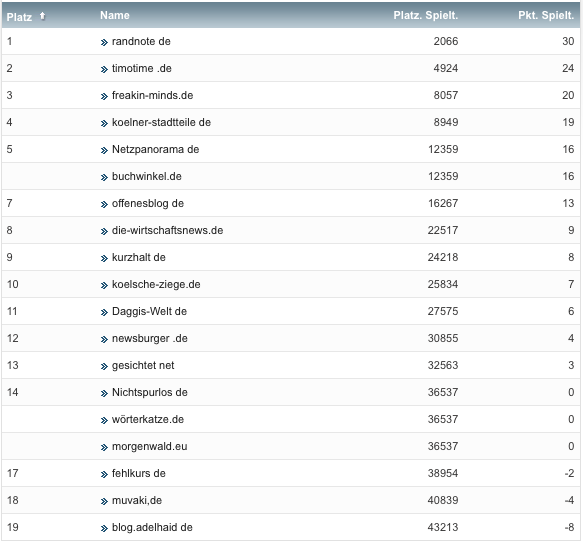Click the arrow icon before blog.adelhaid de

(104, 528)
